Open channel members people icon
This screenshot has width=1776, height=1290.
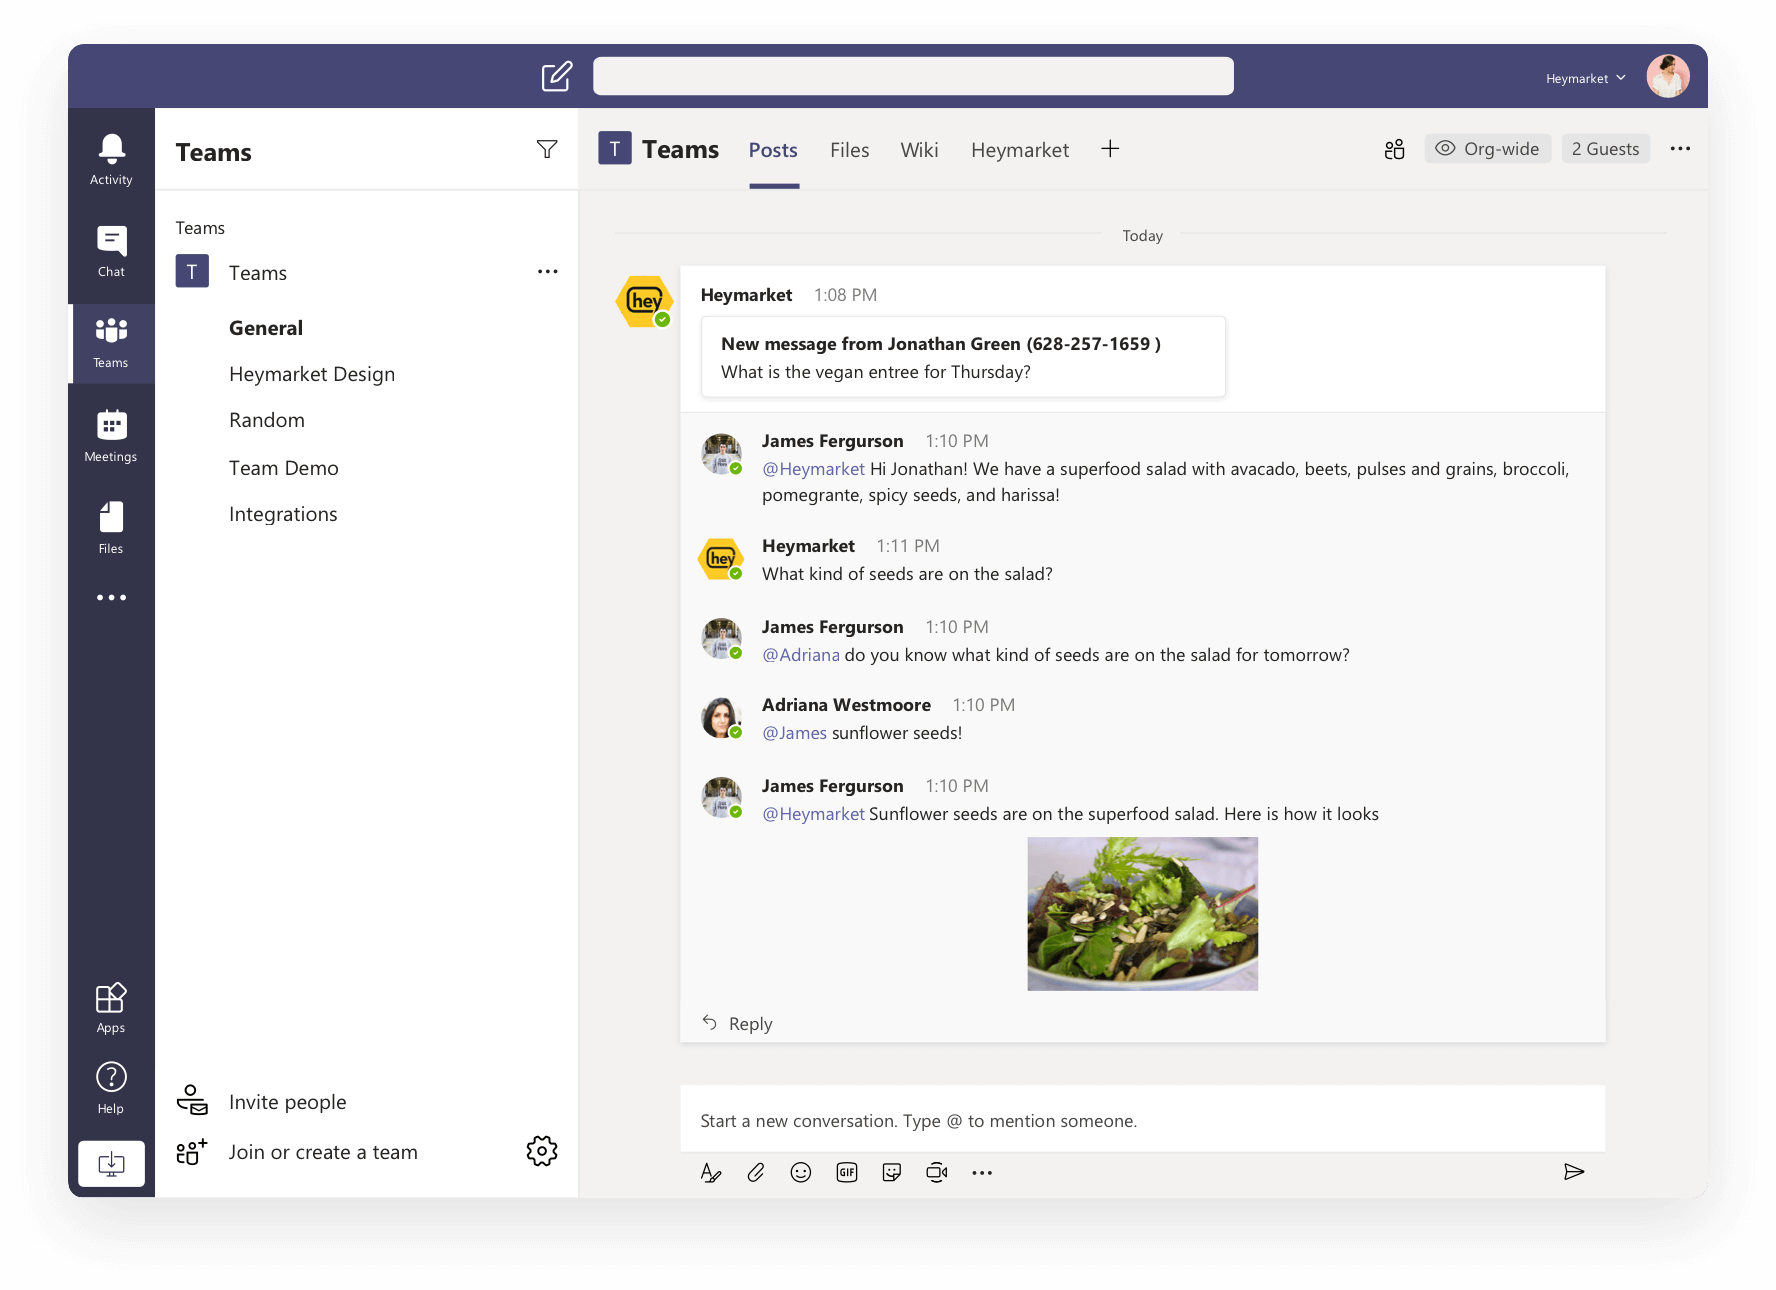tap(1394, 149)
